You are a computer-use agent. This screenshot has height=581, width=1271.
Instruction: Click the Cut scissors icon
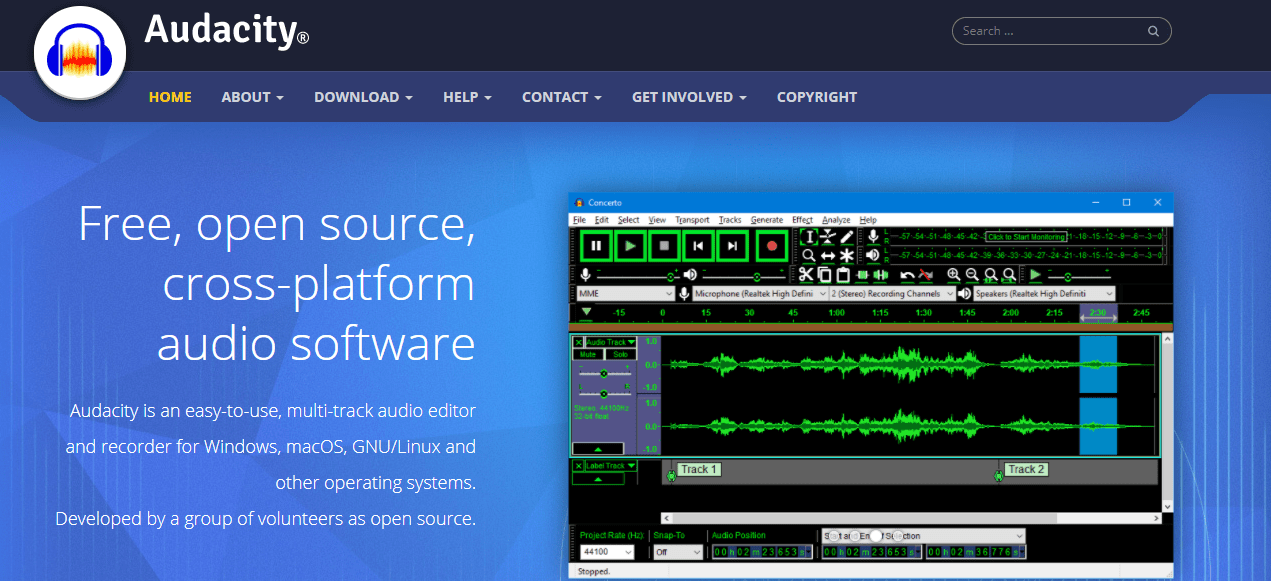coord(805,275)
